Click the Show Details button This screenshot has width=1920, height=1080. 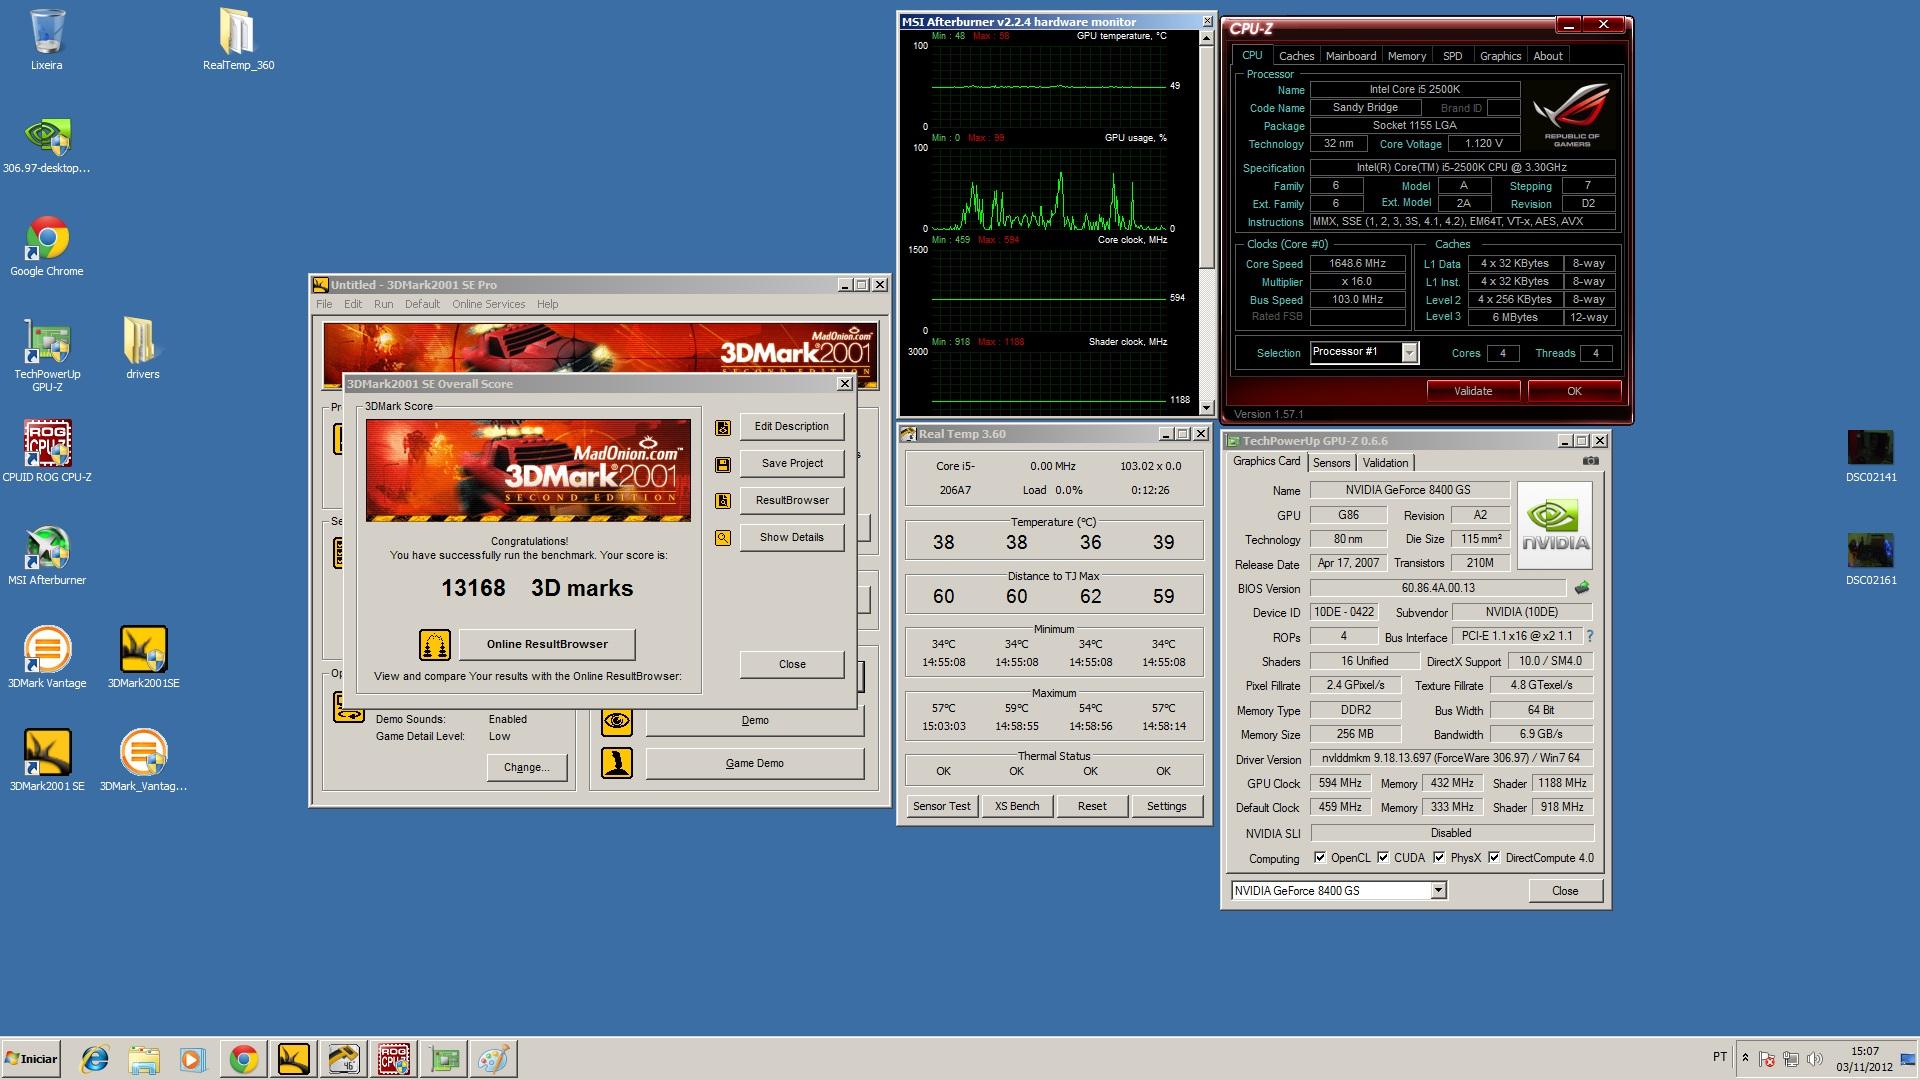[x=792, y=538]
